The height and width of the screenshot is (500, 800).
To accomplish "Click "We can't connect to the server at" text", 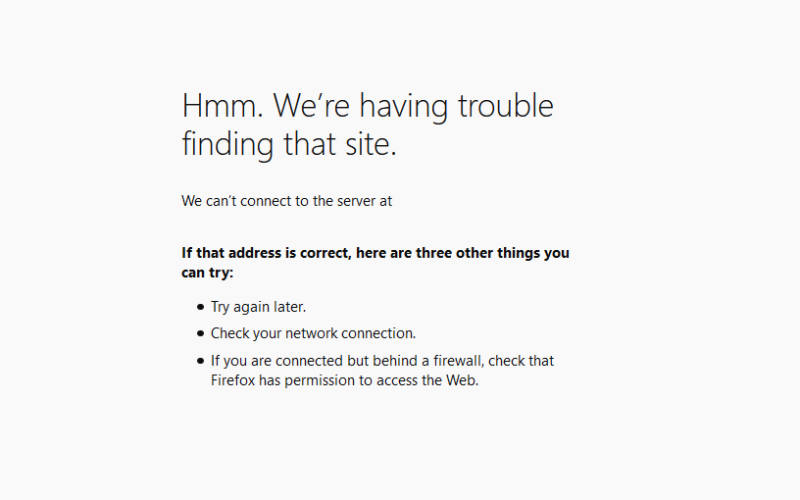I will 287,201.
